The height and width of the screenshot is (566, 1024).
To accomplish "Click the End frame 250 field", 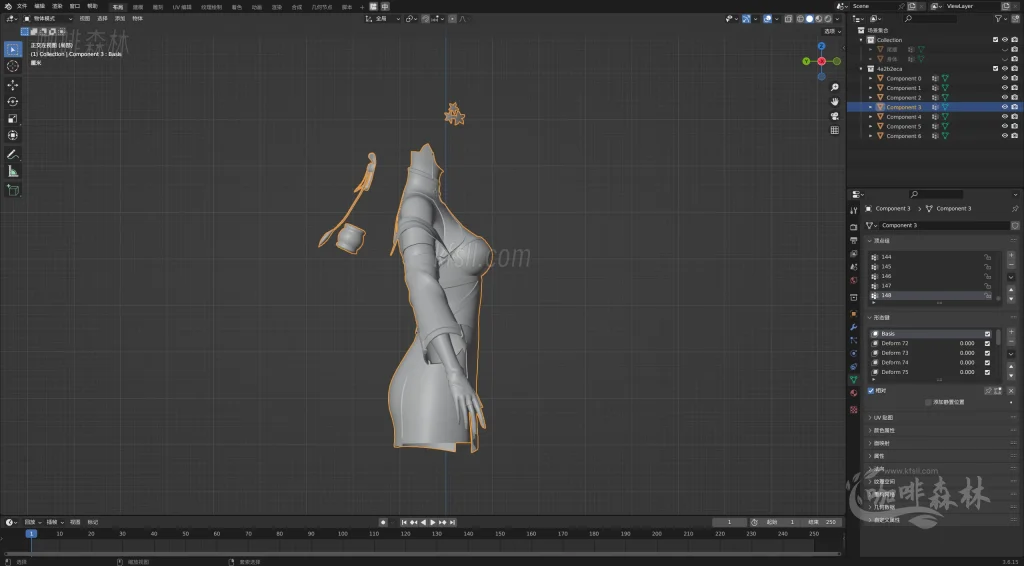I will (x=822, y=522).
